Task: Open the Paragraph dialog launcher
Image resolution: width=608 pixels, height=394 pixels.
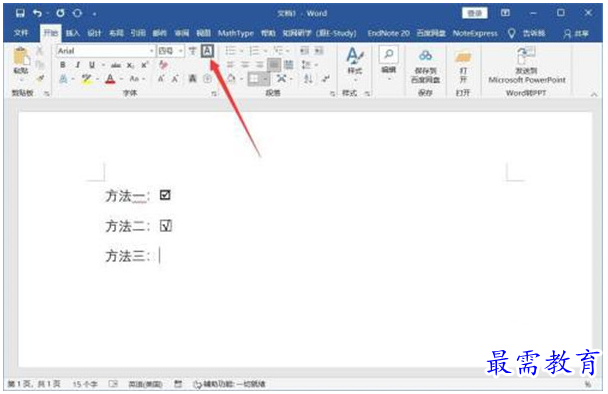Action: (332, 93)
